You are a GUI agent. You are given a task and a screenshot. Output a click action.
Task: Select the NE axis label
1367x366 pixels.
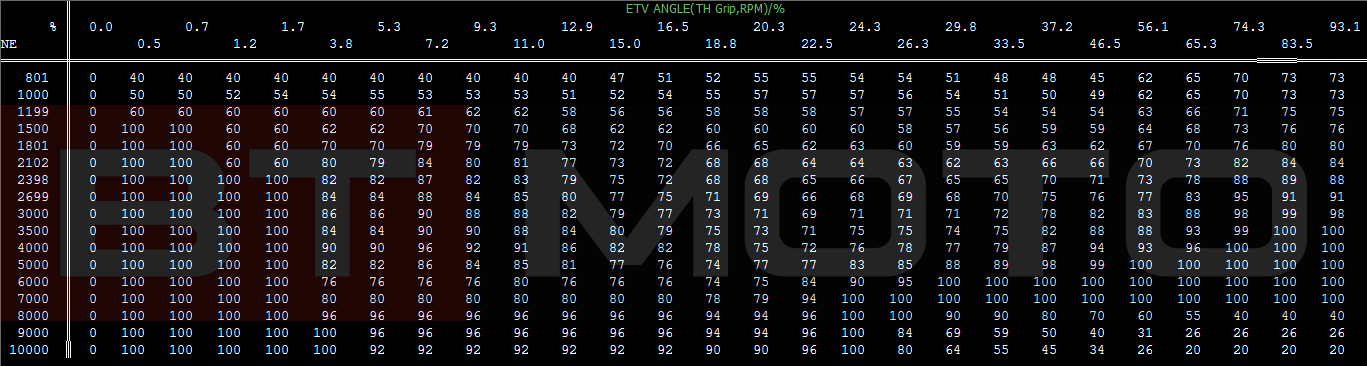[x=9, y=44]
